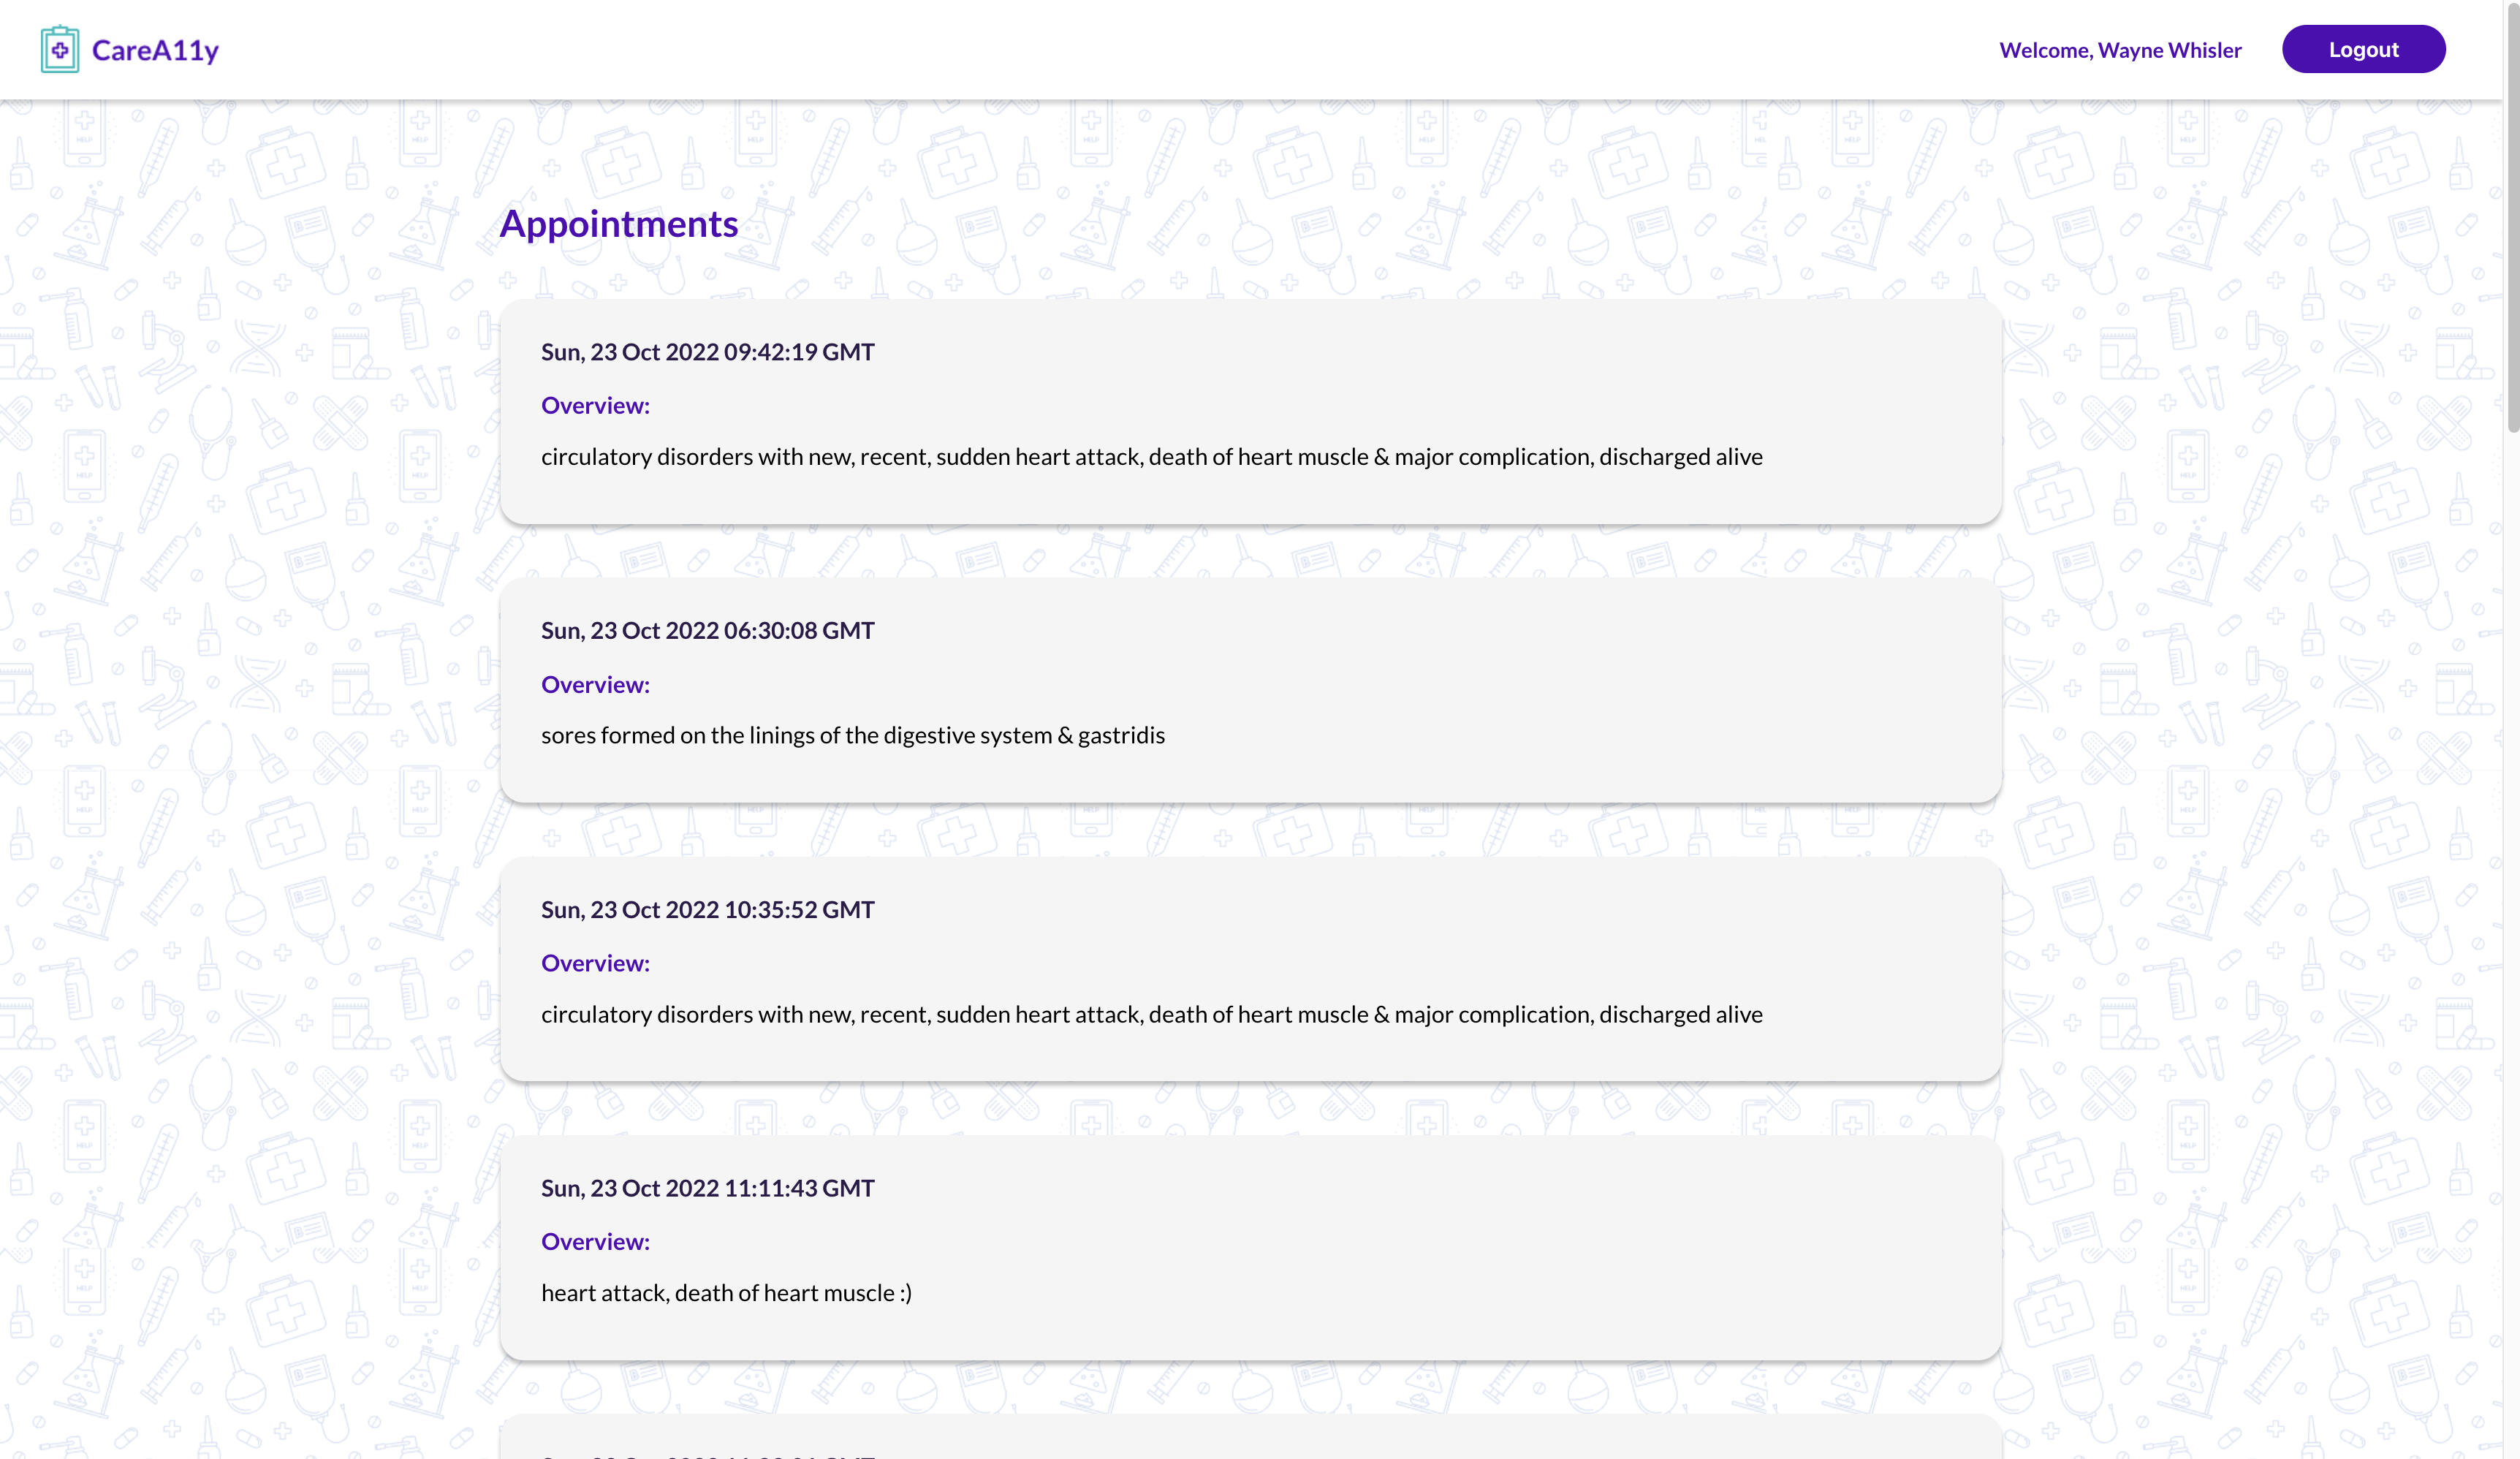Click the CareA11y clipboard logo icon
The width and height of the screenshot is (2520, 1459).
tap(60, 49)
